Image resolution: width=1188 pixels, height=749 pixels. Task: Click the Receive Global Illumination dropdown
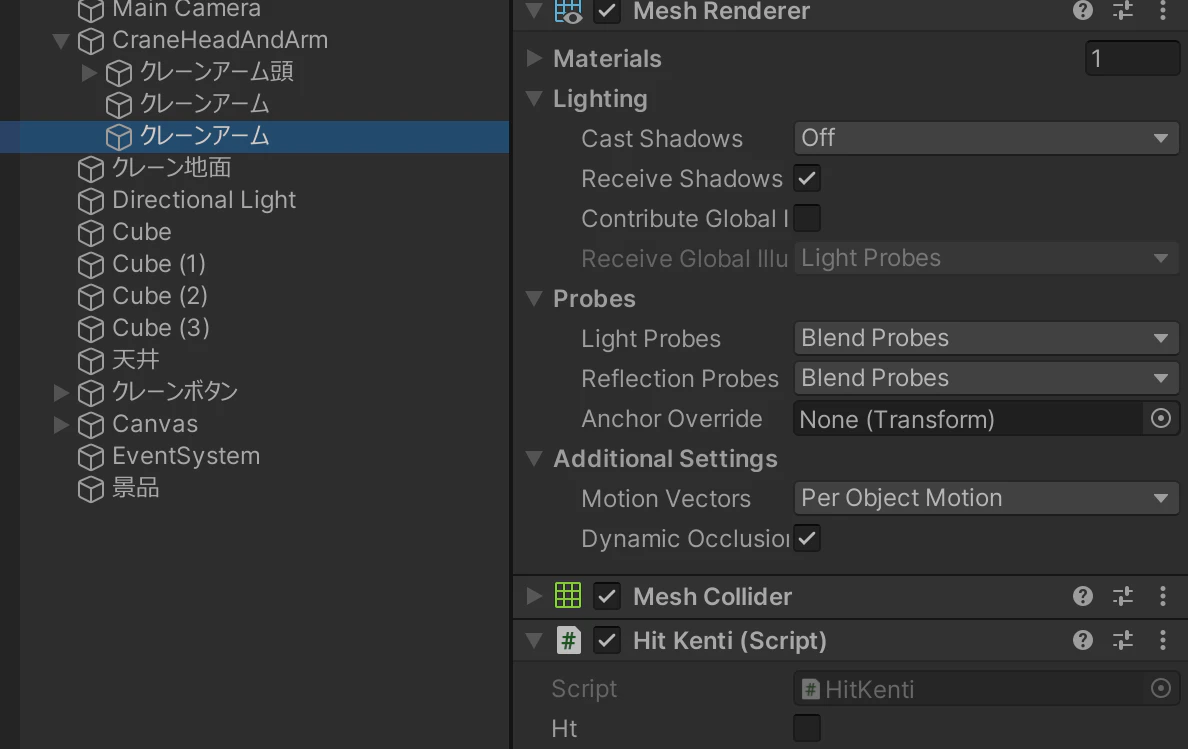pos(986,258)
